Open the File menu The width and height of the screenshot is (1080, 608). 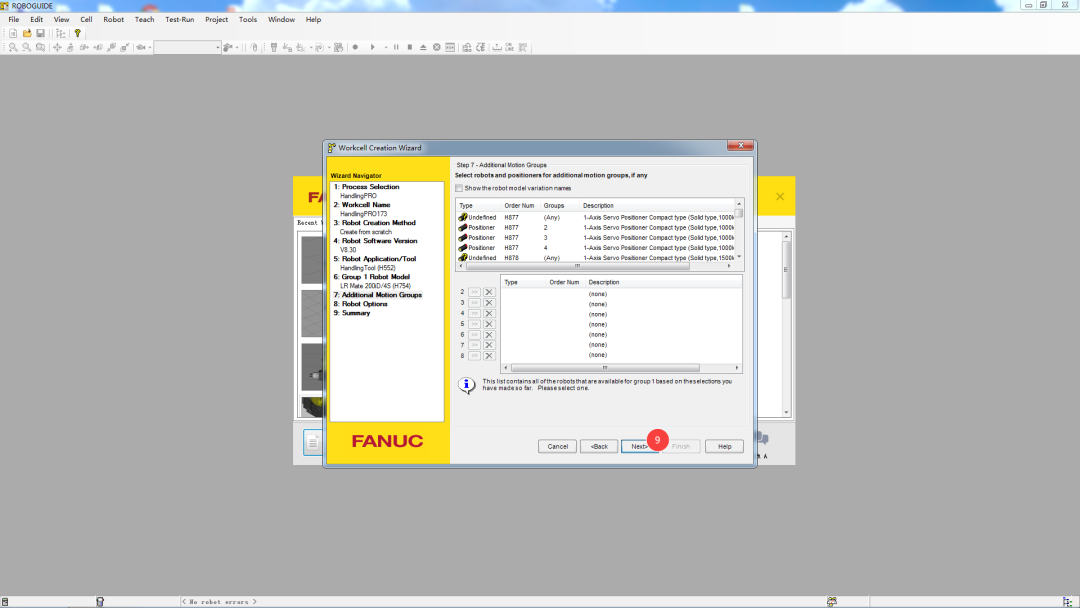14,19
